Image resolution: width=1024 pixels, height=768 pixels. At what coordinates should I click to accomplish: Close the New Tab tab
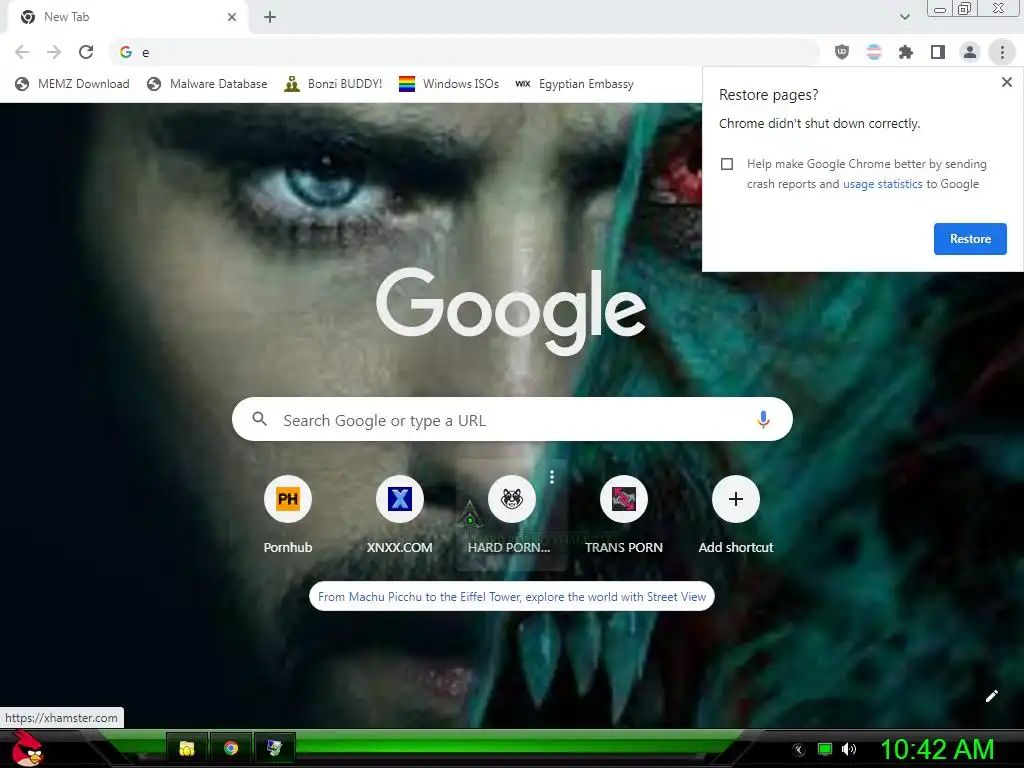coord(232,17)
